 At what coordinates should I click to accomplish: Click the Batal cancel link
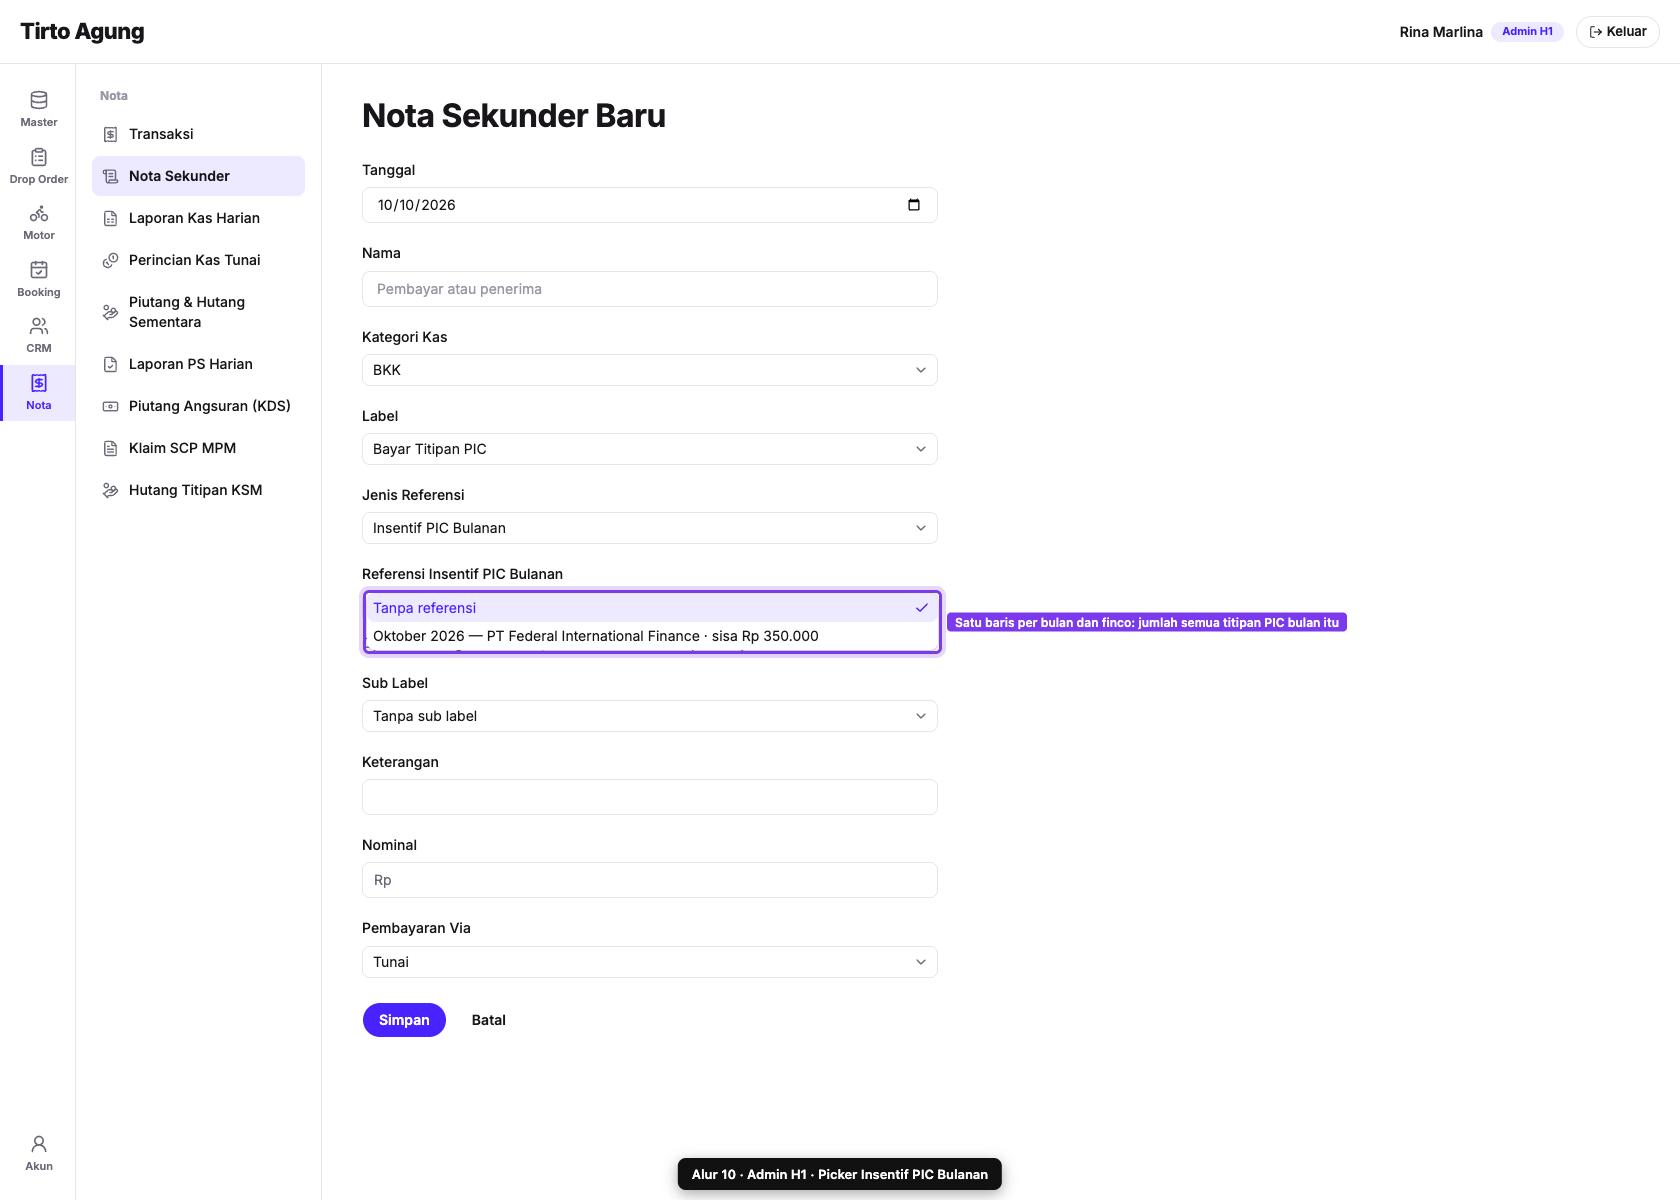[489, 1020]
